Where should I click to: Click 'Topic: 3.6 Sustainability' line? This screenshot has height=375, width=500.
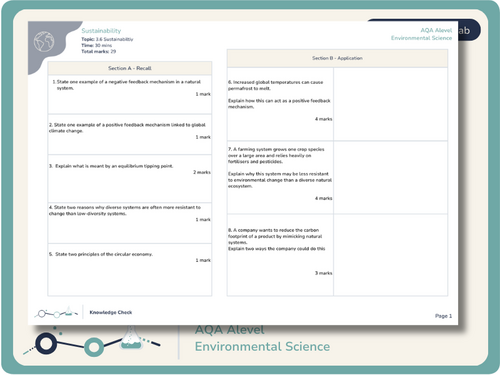pyautogui.click(x=107, y=39)
